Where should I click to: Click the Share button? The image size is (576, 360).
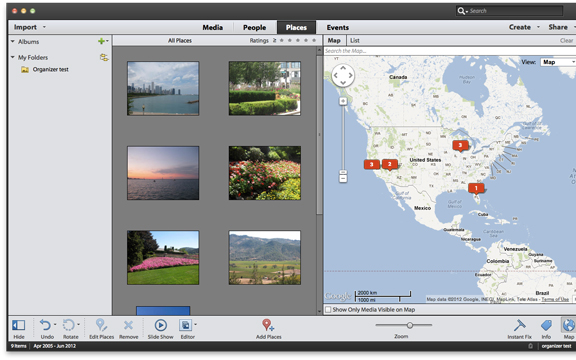click(558, 27)
